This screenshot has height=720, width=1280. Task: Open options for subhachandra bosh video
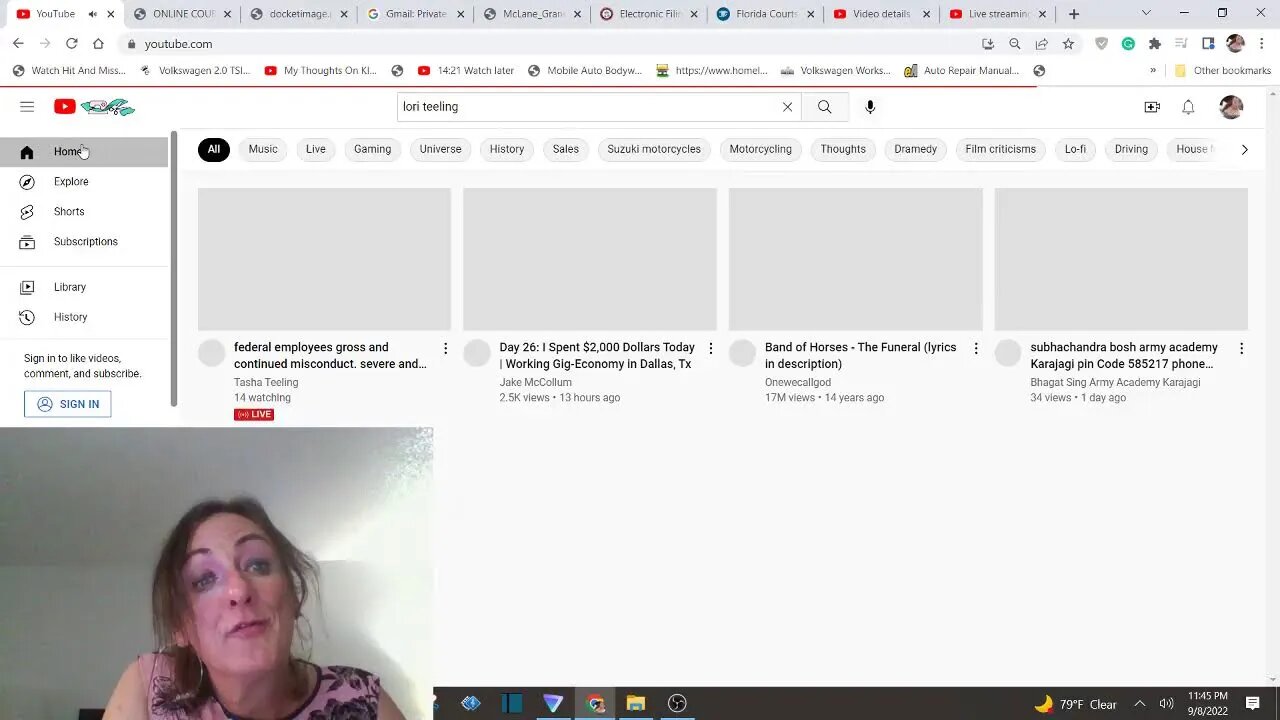(1241, 349)
